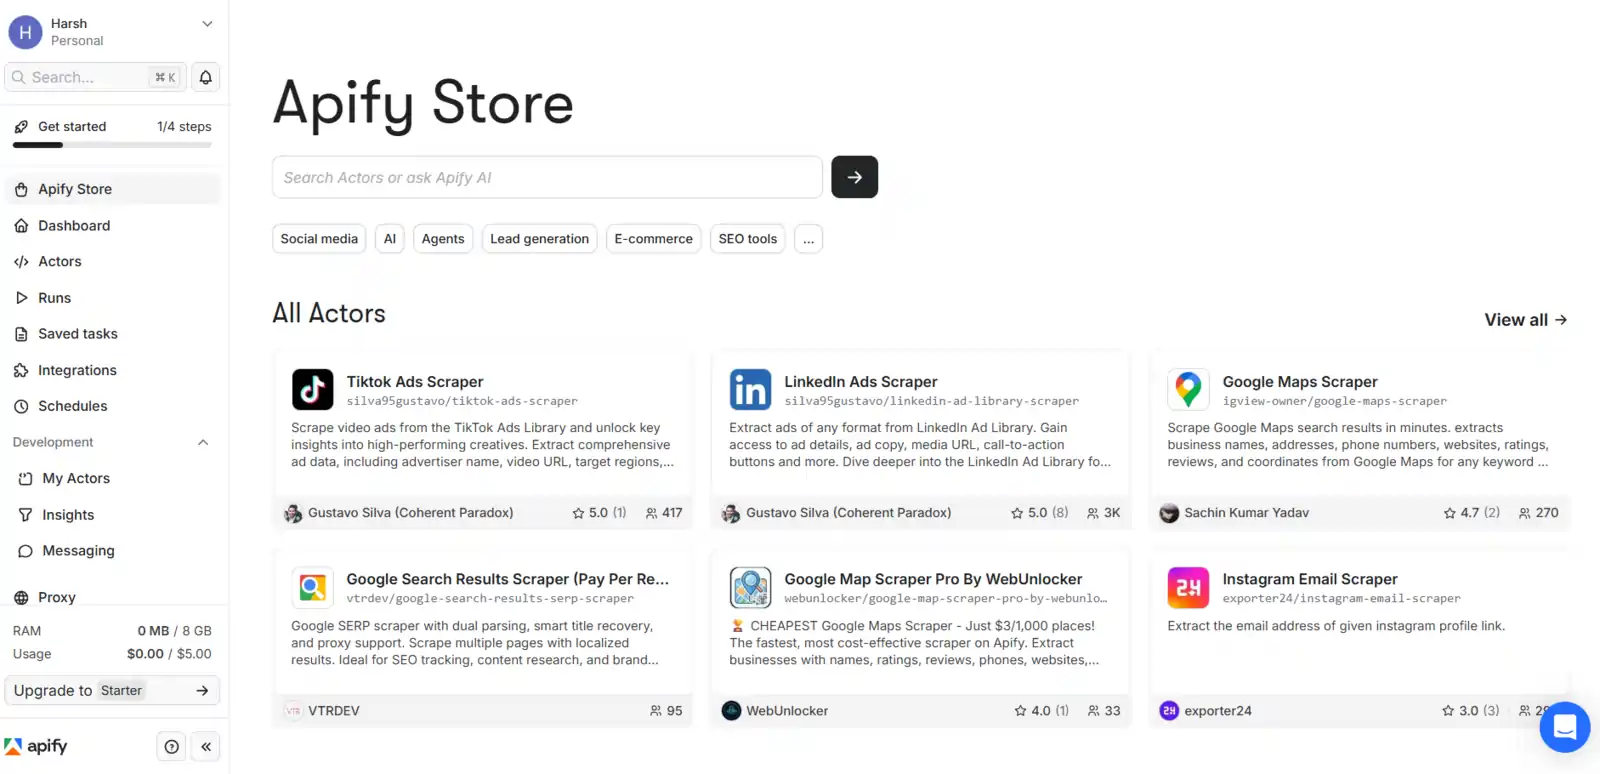Screen dimensions: 1600x774
Task: Click the Apify logo in sidebar footer
Action: point(36,746)
